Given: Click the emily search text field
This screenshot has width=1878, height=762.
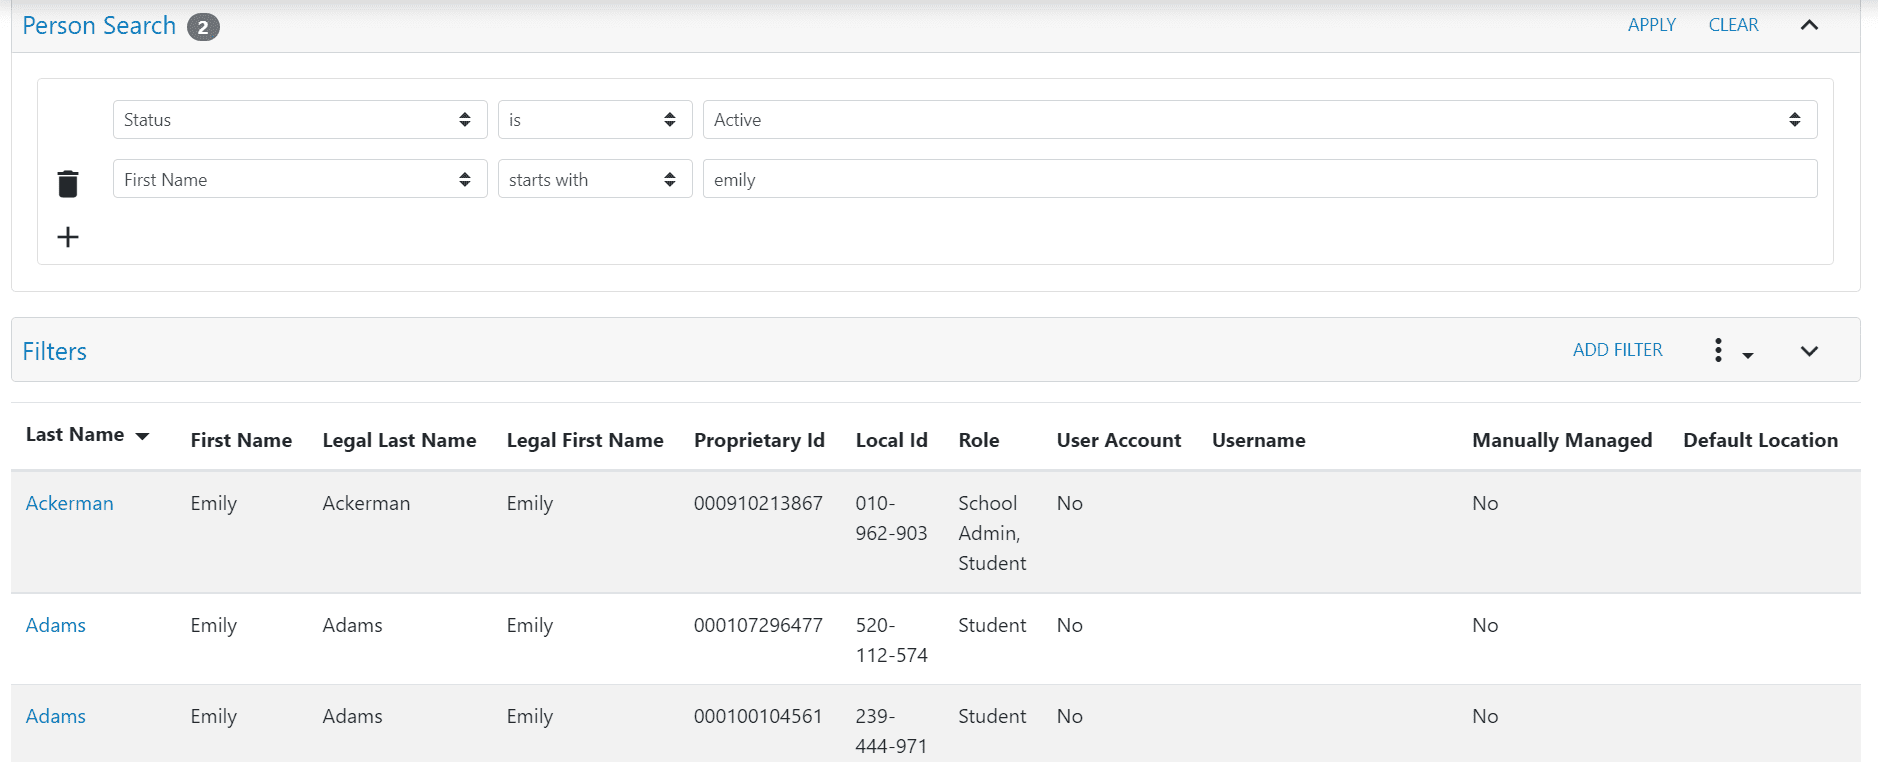Looking at the screenshot, I should pyautogui.click(x=1260, y=179).
